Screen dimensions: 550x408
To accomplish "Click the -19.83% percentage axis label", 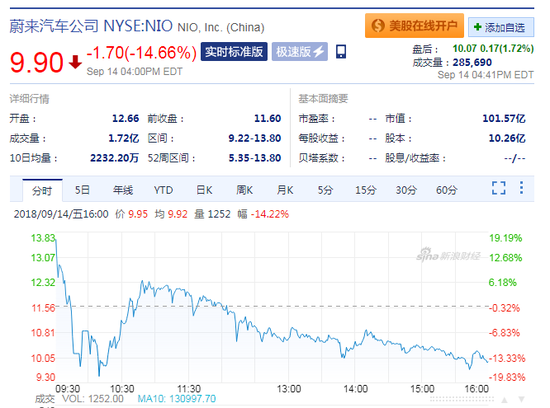I will click(x=507, y=377).
